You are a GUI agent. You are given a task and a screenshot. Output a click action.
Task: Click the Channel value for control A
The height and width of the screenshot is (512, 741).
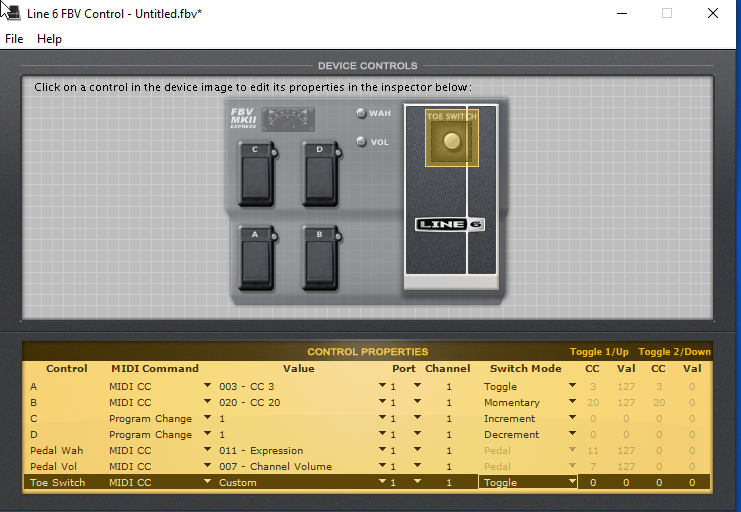[x=449, y=387]
